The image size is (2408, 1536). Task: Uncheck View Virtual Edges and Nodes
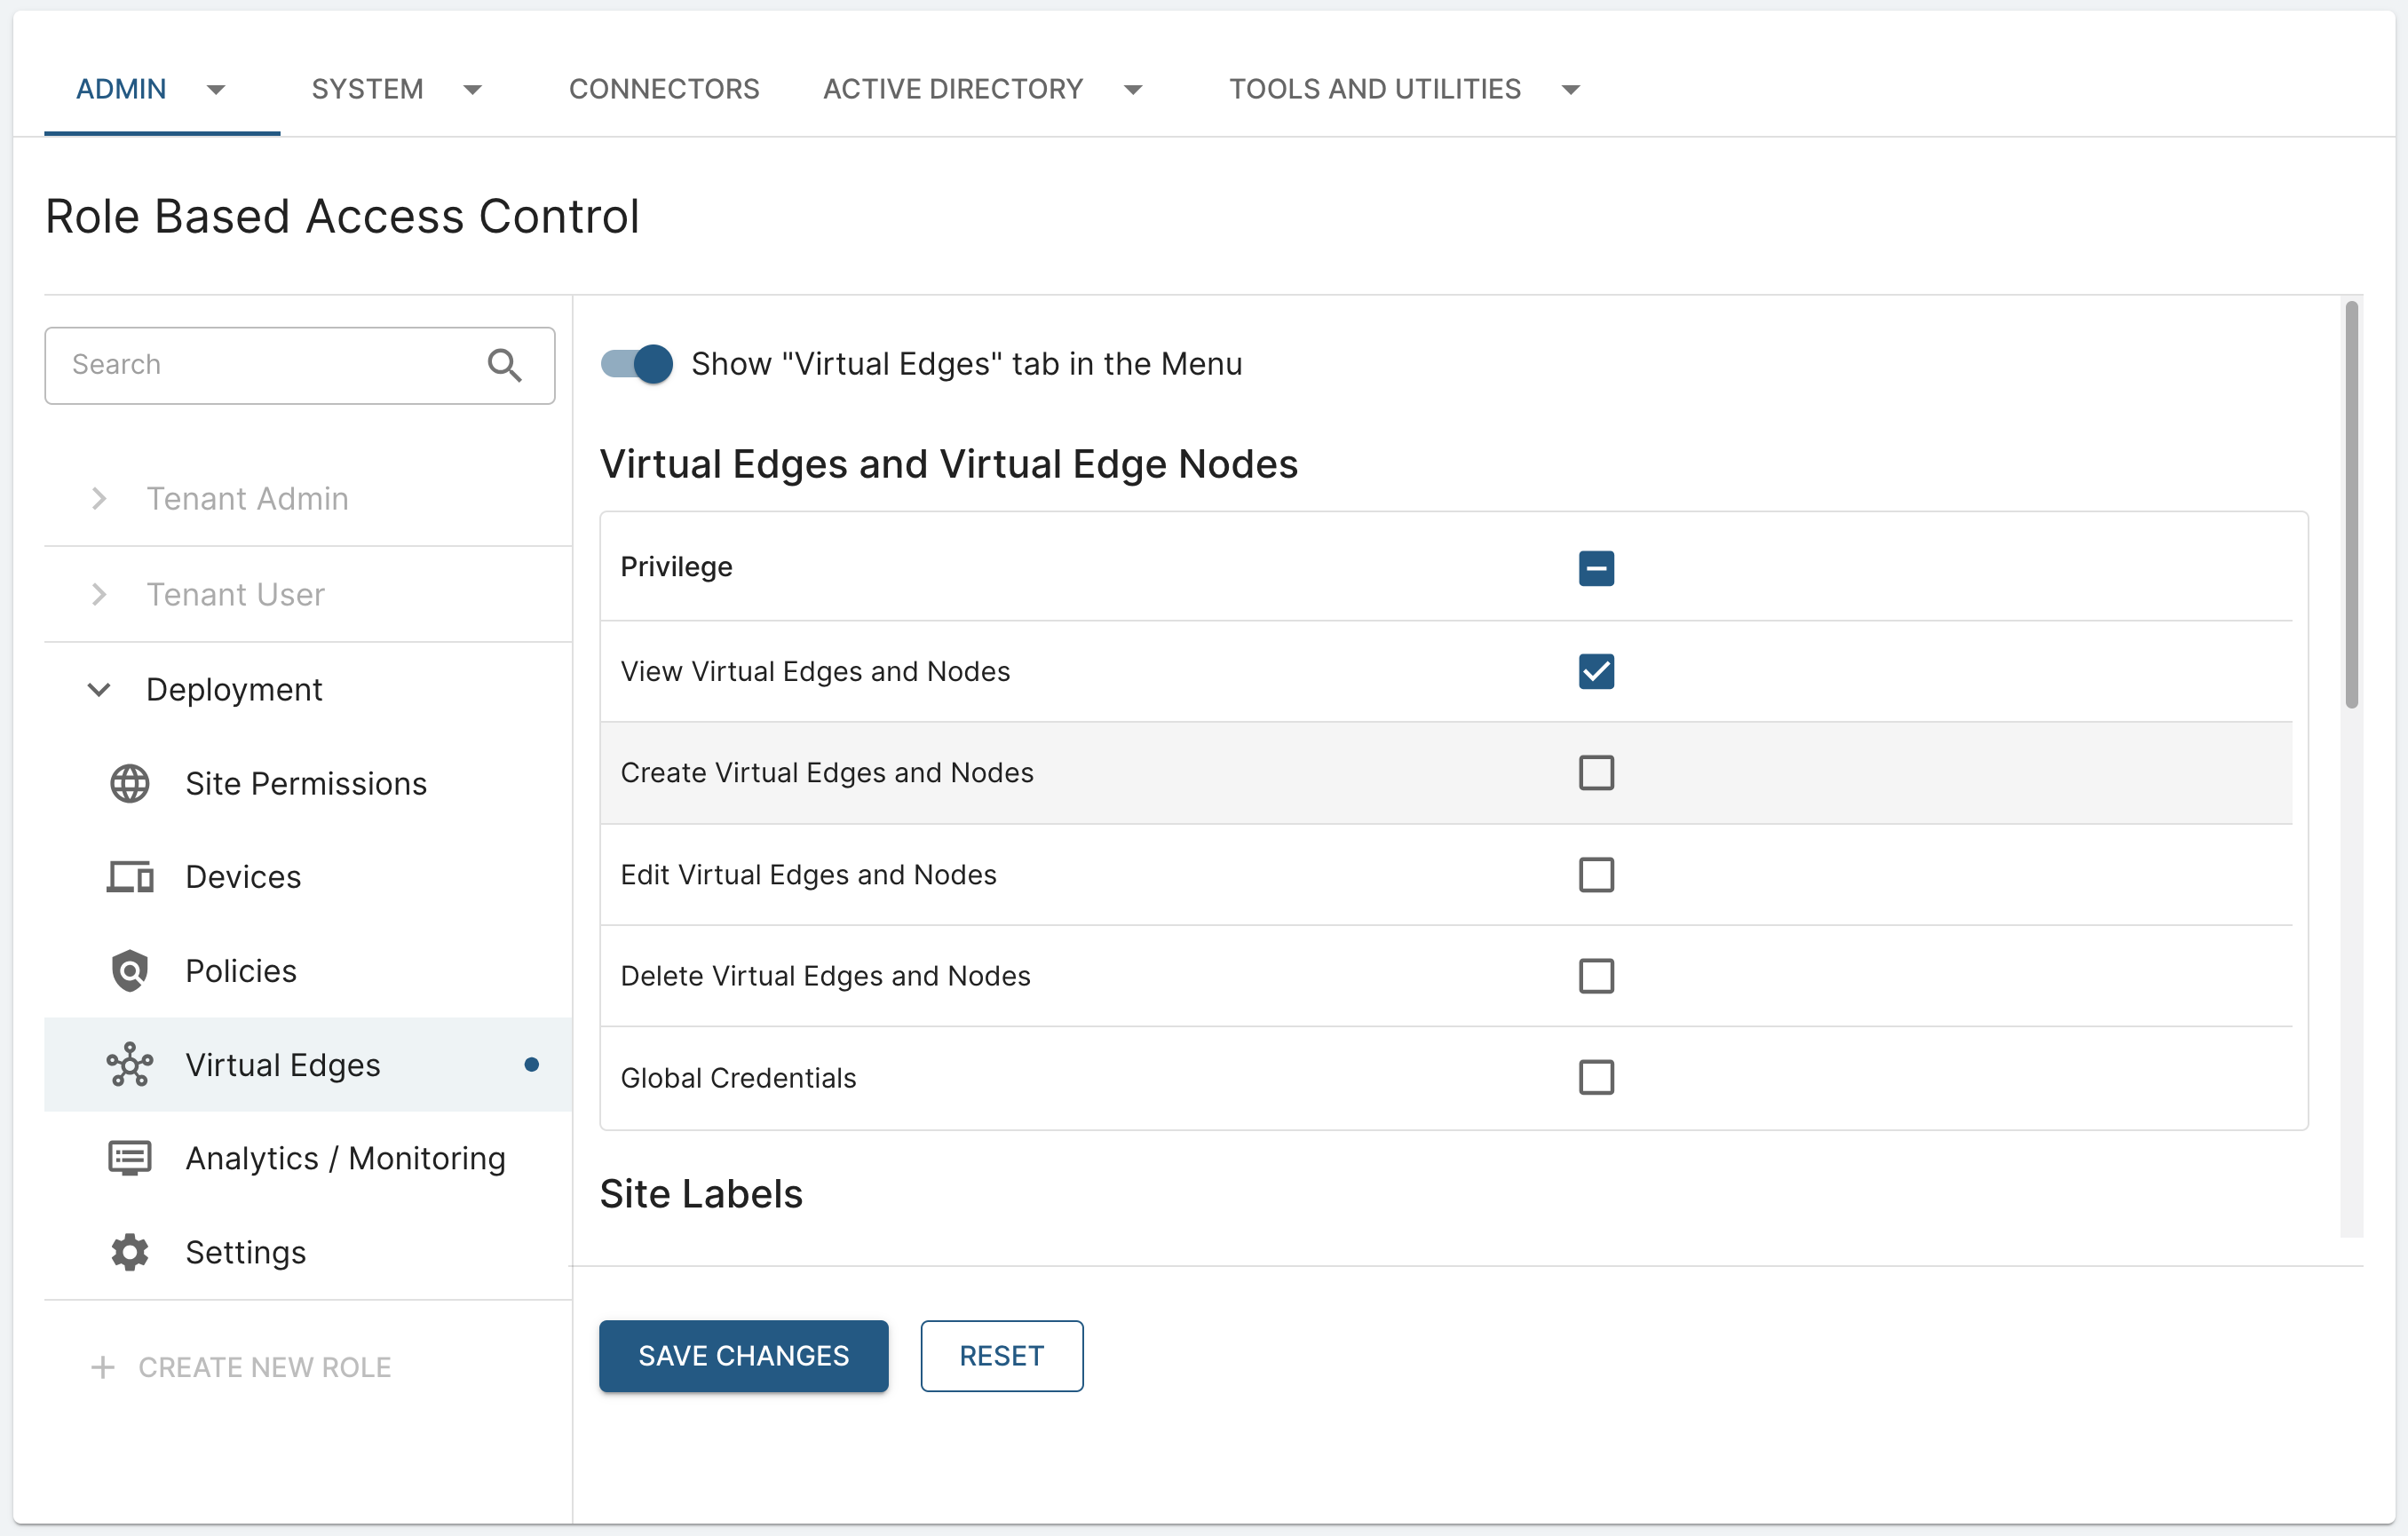point(1595,671)
